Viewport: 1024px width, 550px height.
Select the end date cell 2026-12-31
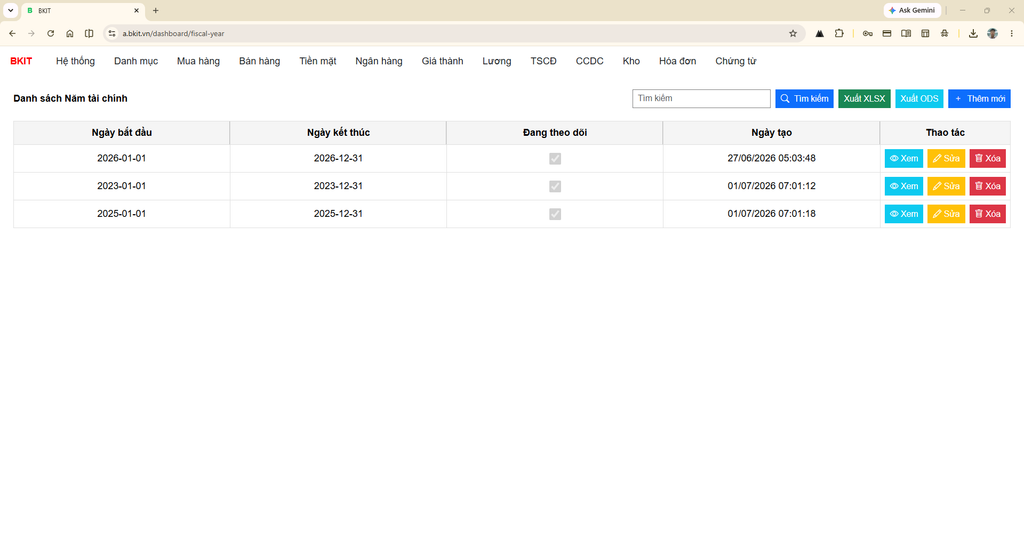click(338, 158)
